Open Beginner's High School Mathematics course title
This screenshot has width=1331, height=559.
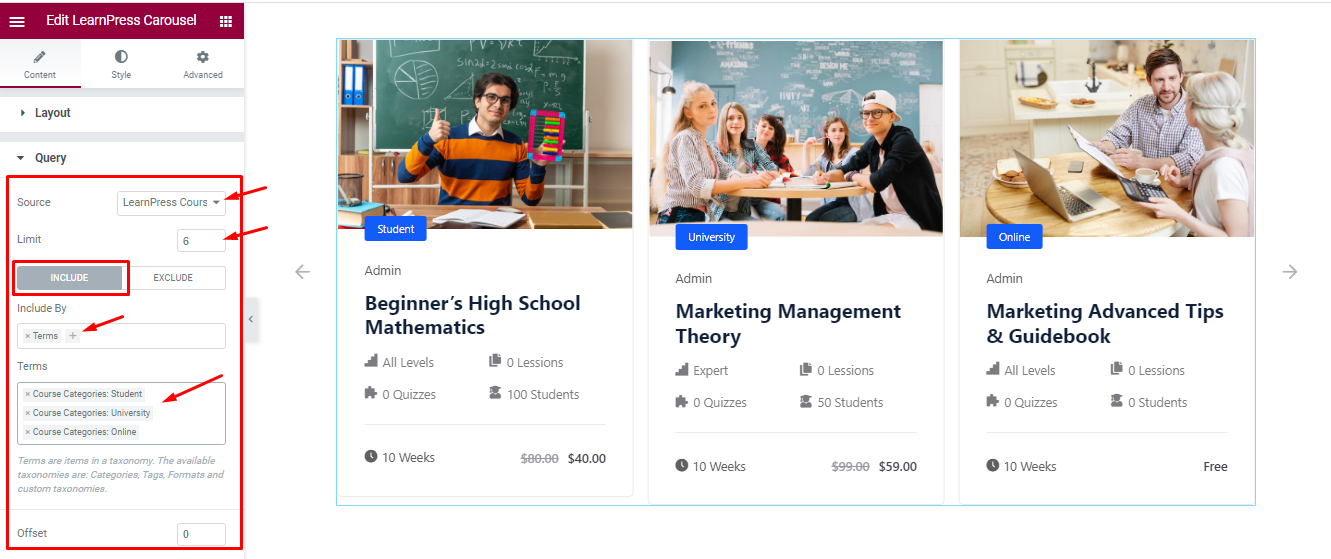pyautogui.click(x=472, y=315)
